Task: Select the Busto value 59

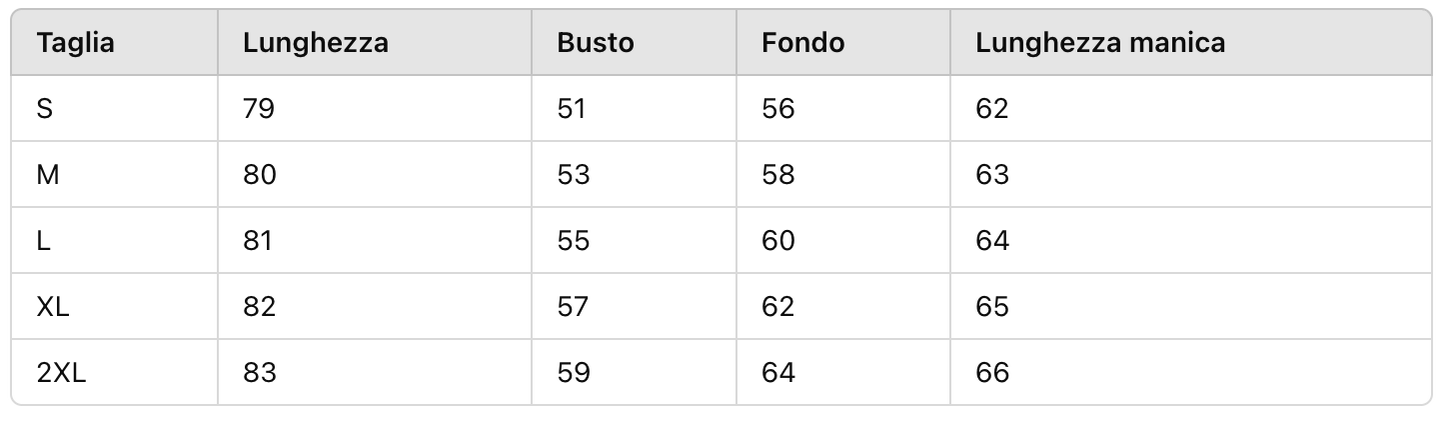Action: tap(573, 373)
